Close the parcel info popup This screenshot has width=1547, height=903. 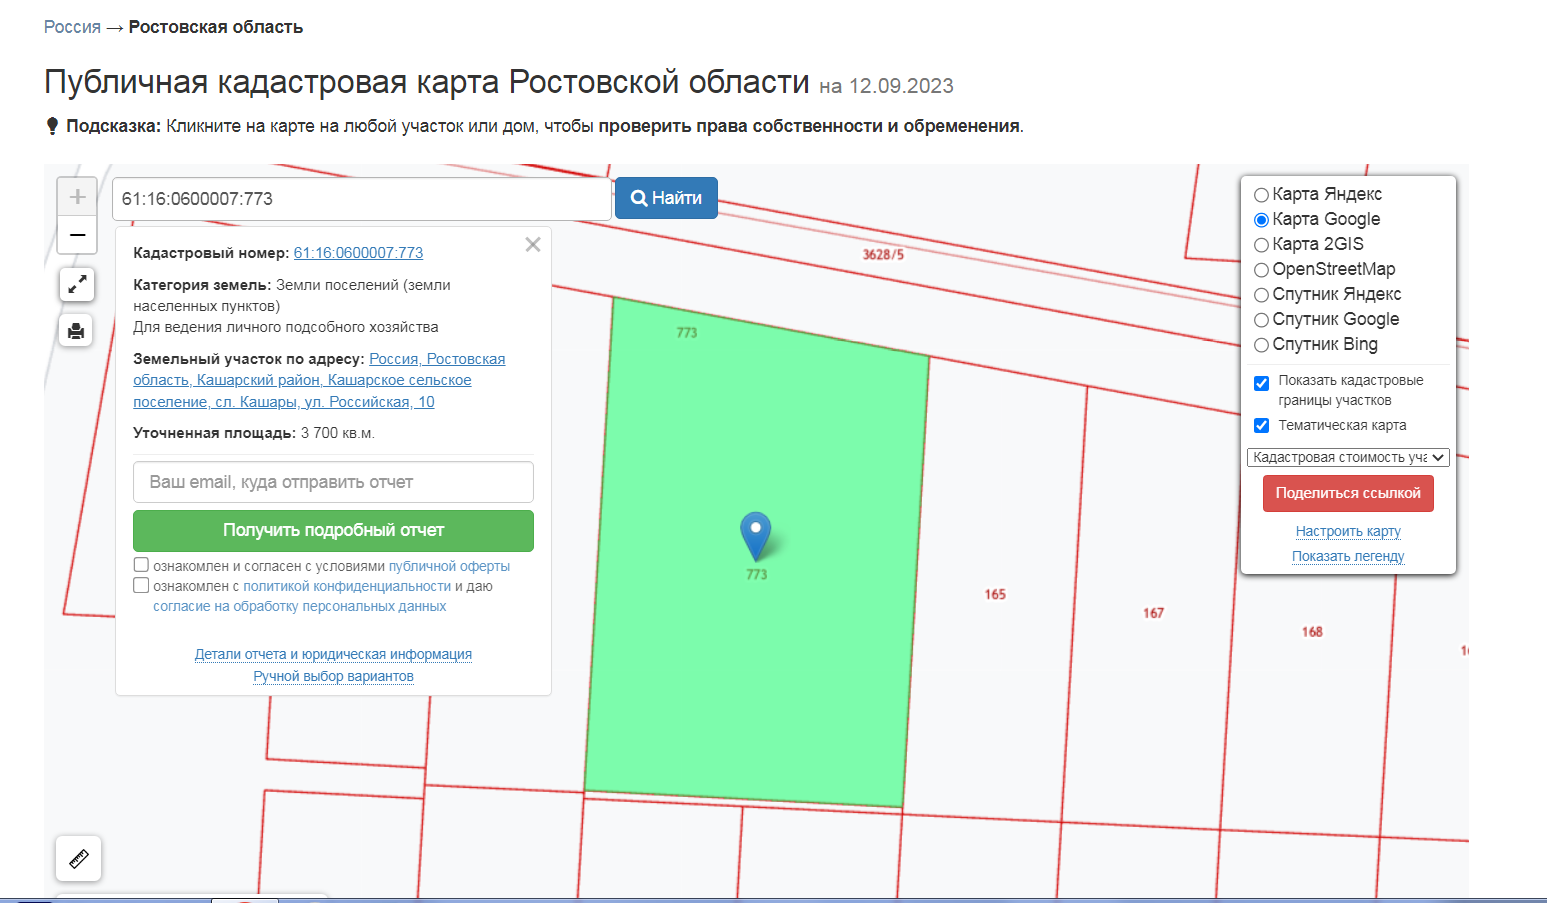533,245
